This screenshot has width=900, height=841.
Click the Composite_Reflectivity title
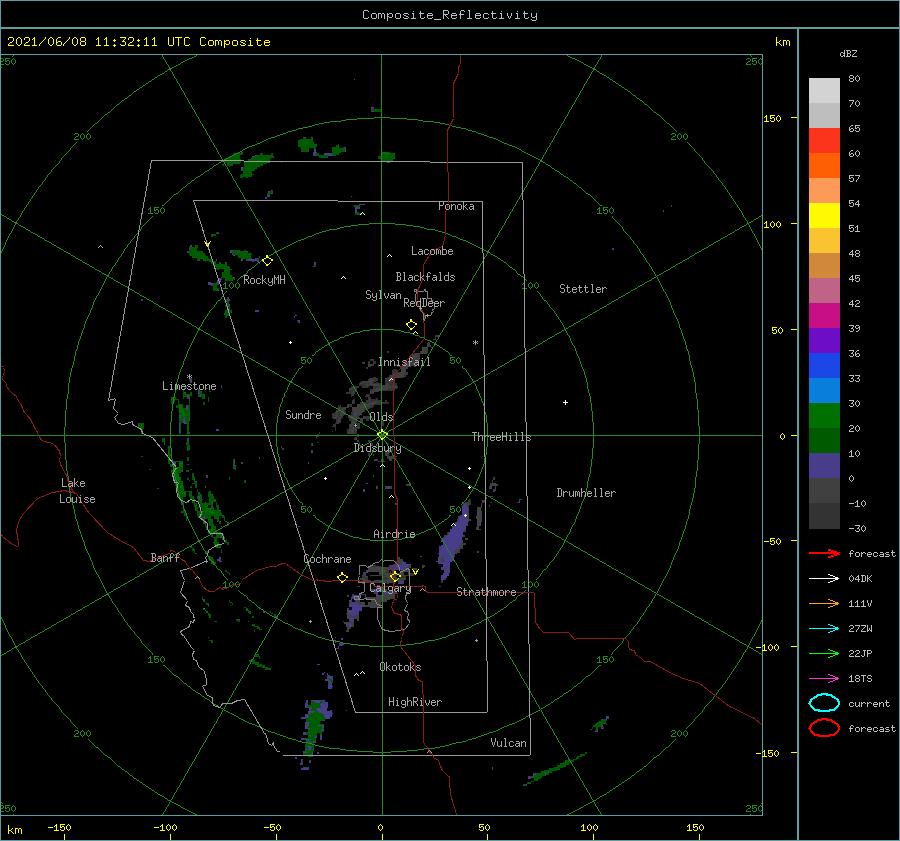450,15
